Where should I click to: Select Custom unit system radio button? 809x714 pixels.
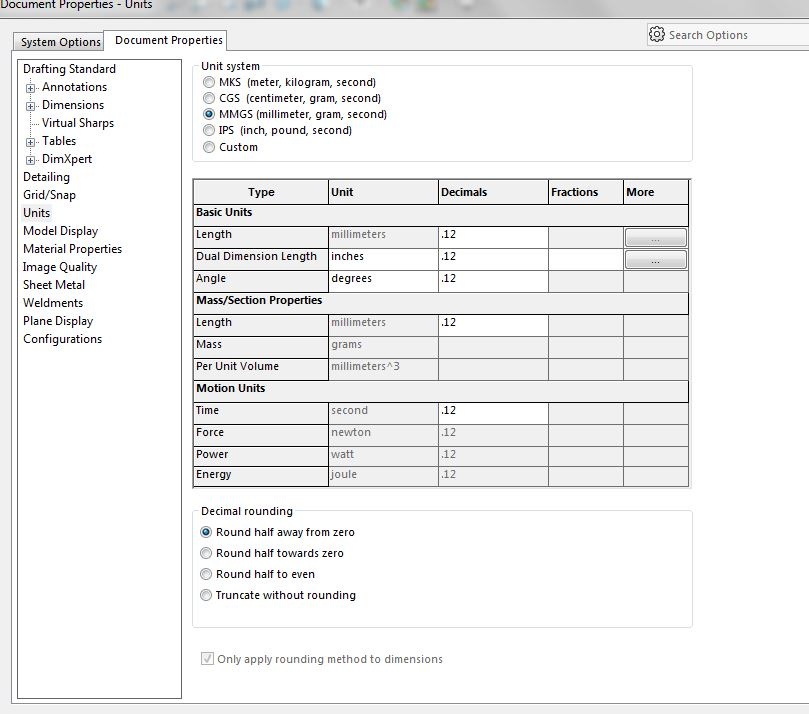pyautogui.click(x=209, y=147)
